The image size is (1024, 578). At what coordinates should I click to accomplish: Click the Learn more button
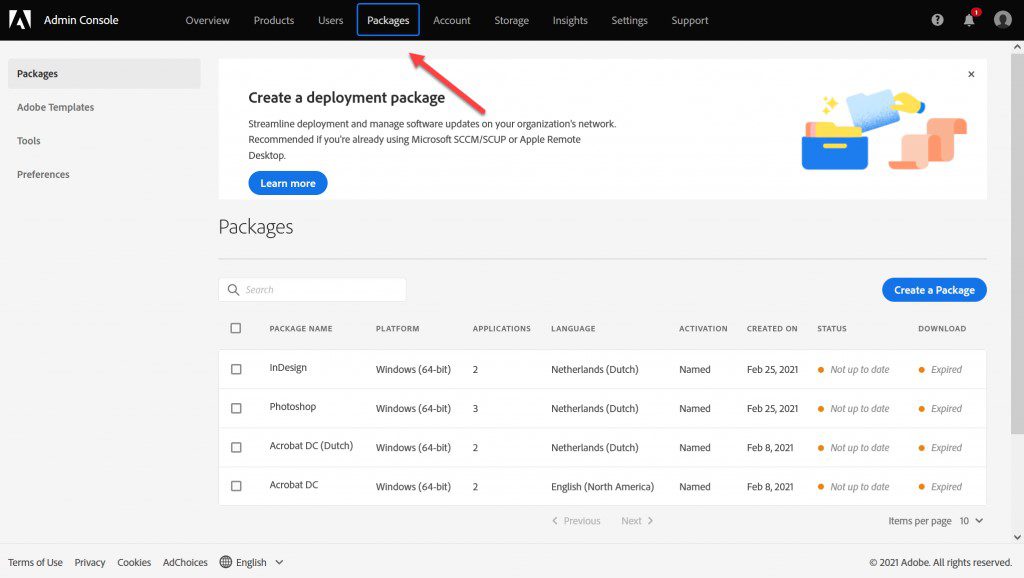(287, 183)
